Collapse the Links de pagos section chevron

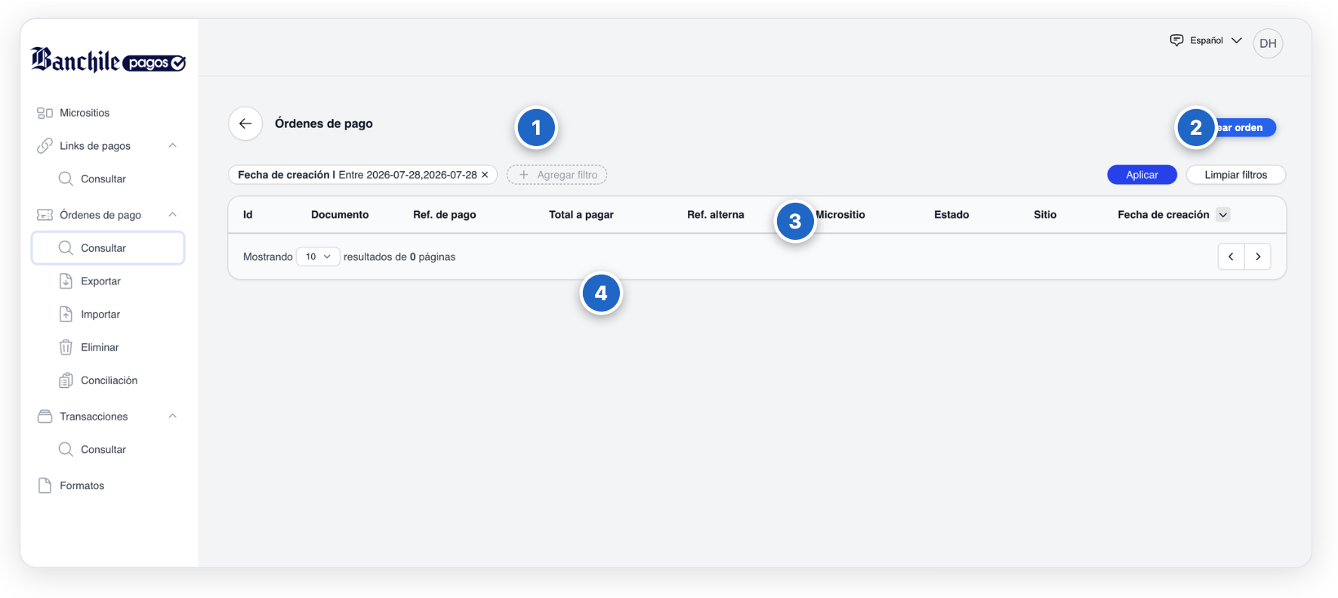pyautogui.click(x=172, y=146)
